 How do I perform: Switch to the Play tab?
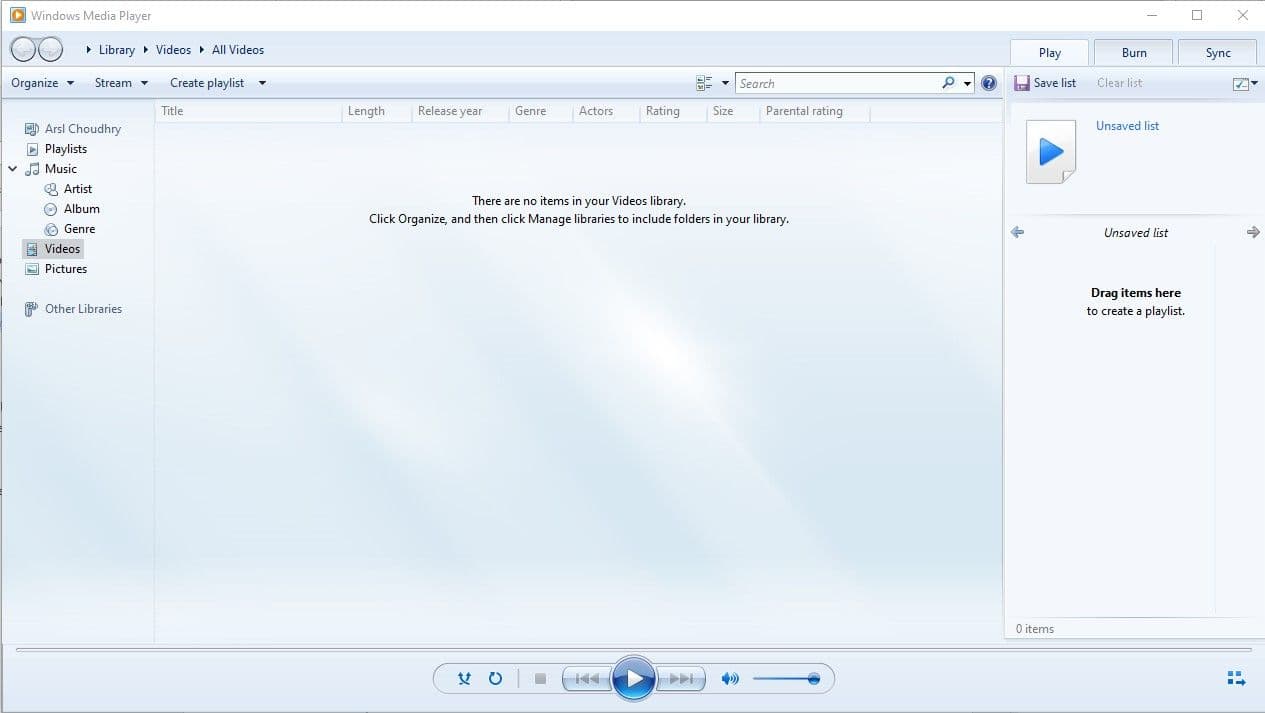click(1049, 53)
